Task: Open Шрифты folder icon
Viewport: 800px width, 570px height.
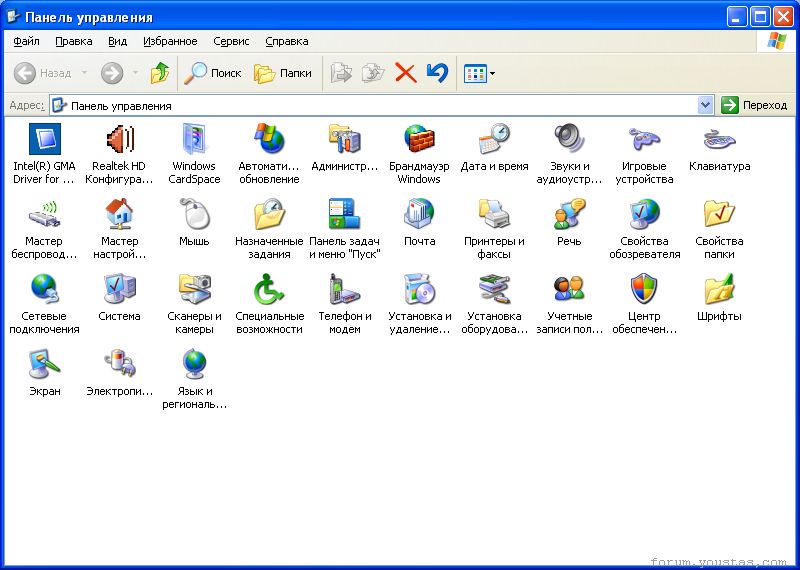Action: pyautogui.click(x=719, y=289)
